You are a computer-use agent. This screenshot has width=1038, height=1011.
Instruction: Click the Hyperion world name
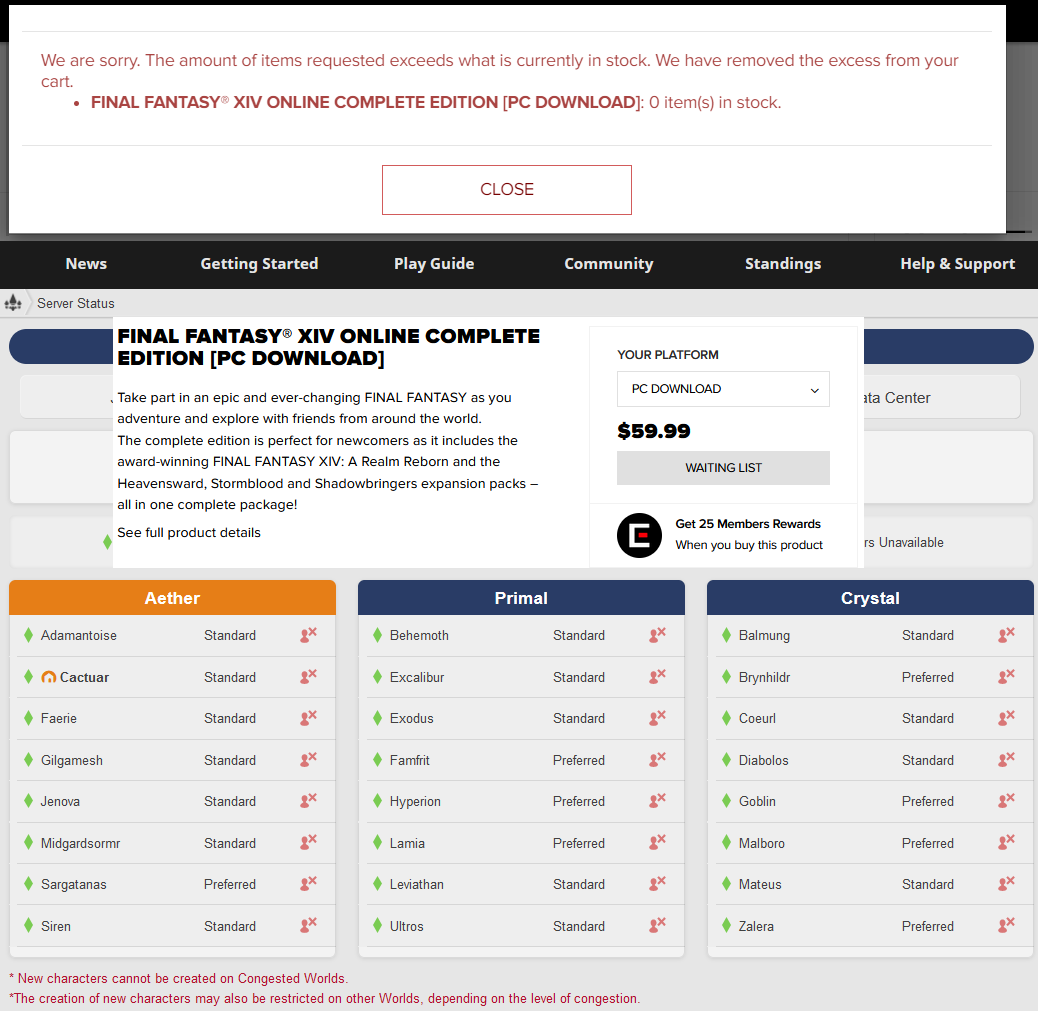click(x=414, y=801)
